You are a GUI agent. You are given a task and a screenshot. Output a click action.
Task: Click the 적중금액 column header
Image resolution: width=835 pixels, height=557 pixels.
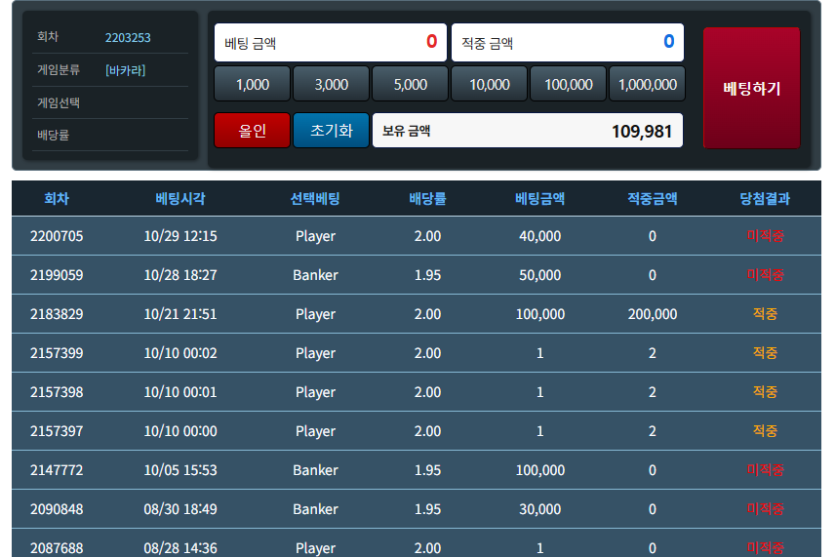(x=652, y=199)
